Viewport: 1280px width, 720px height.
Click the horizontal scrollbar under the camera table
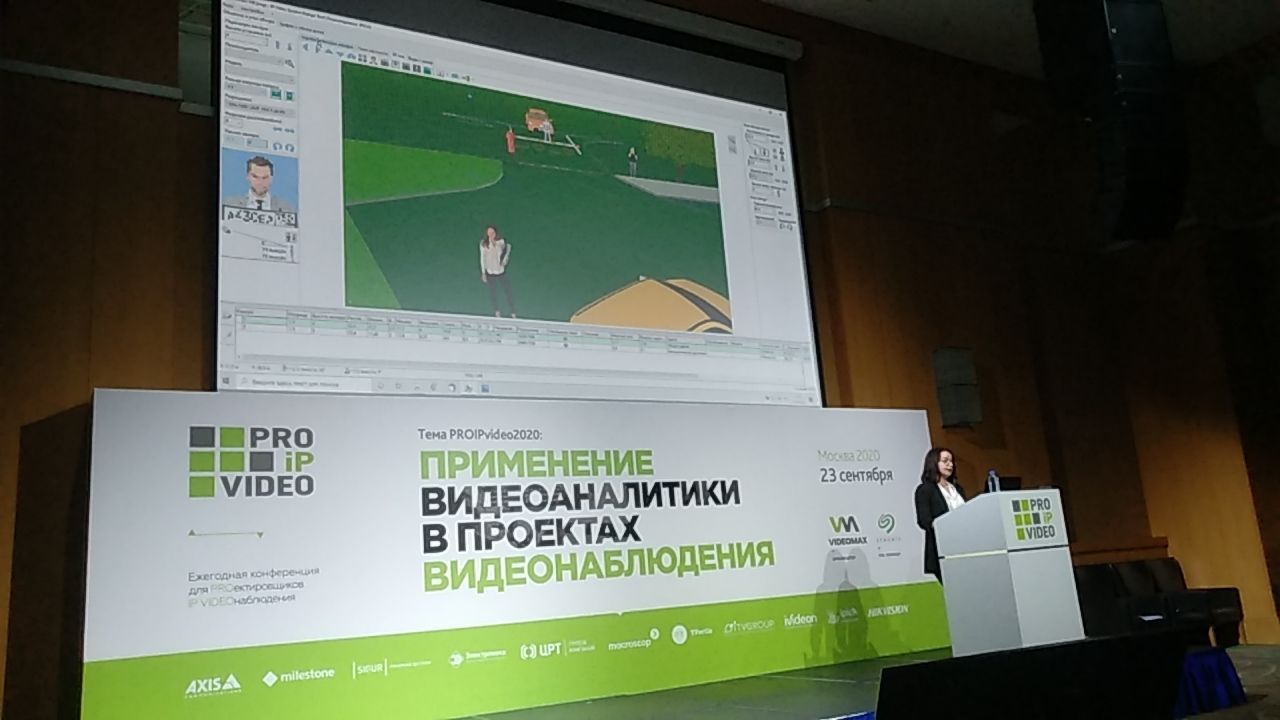[x=468, y=367]
